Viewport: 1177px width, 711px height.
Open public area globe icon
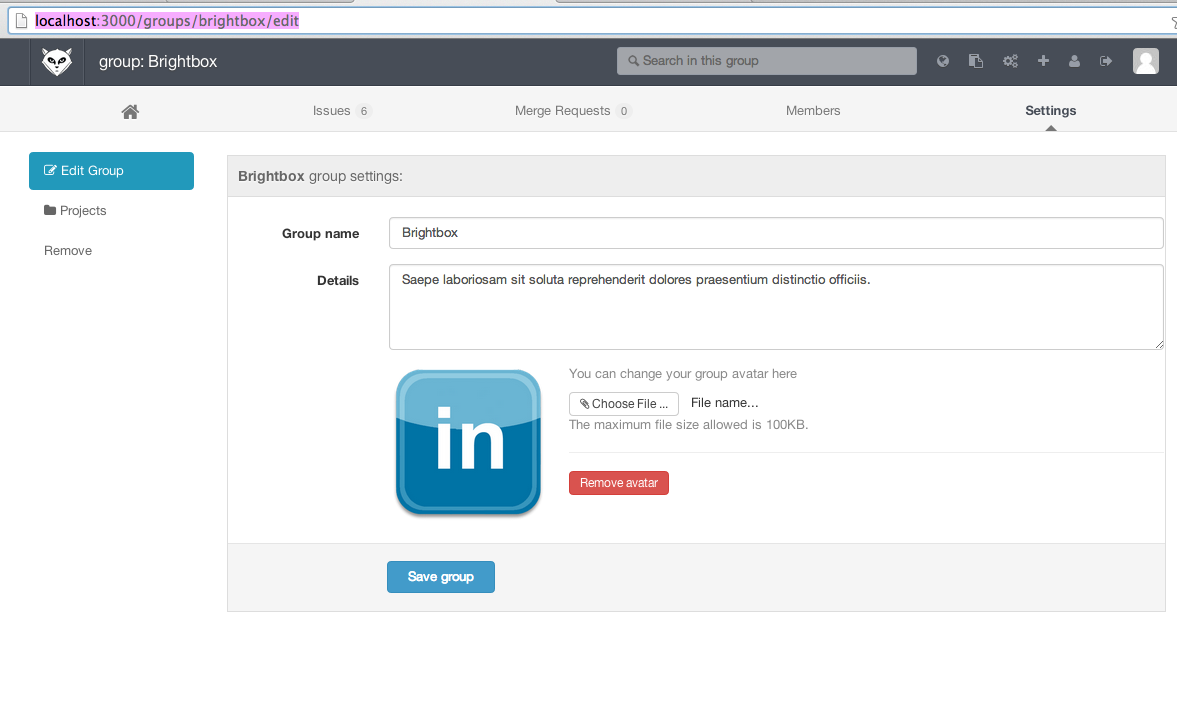942,61
